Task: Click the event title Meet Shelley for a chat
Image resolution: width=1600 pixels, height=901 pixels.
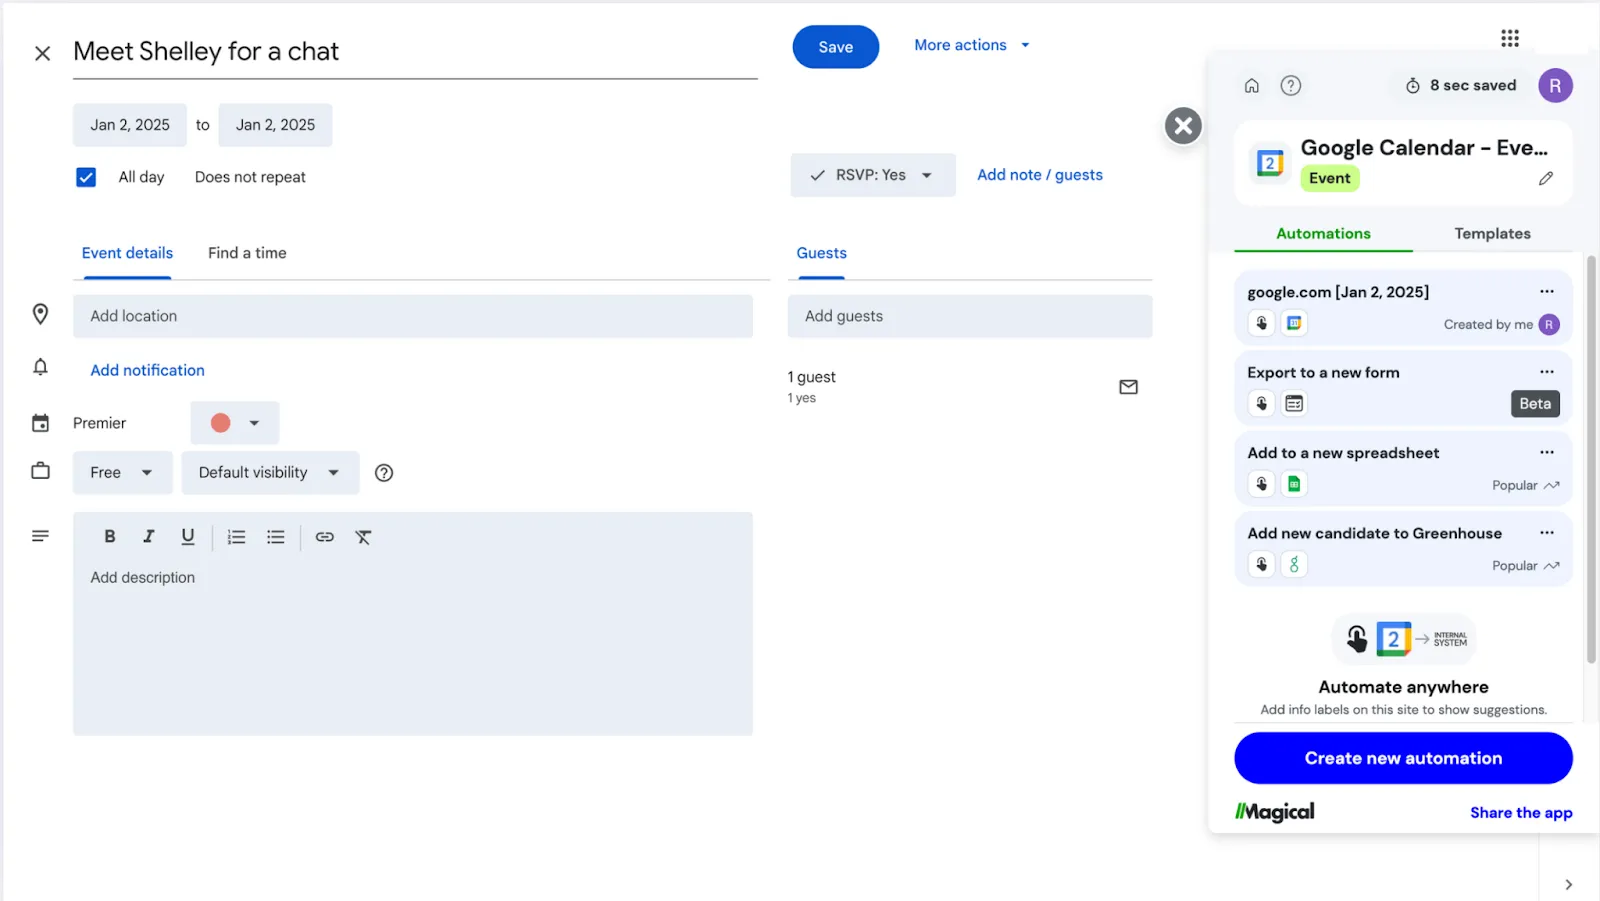Action: pyautogui.click(x=415, y=51)
